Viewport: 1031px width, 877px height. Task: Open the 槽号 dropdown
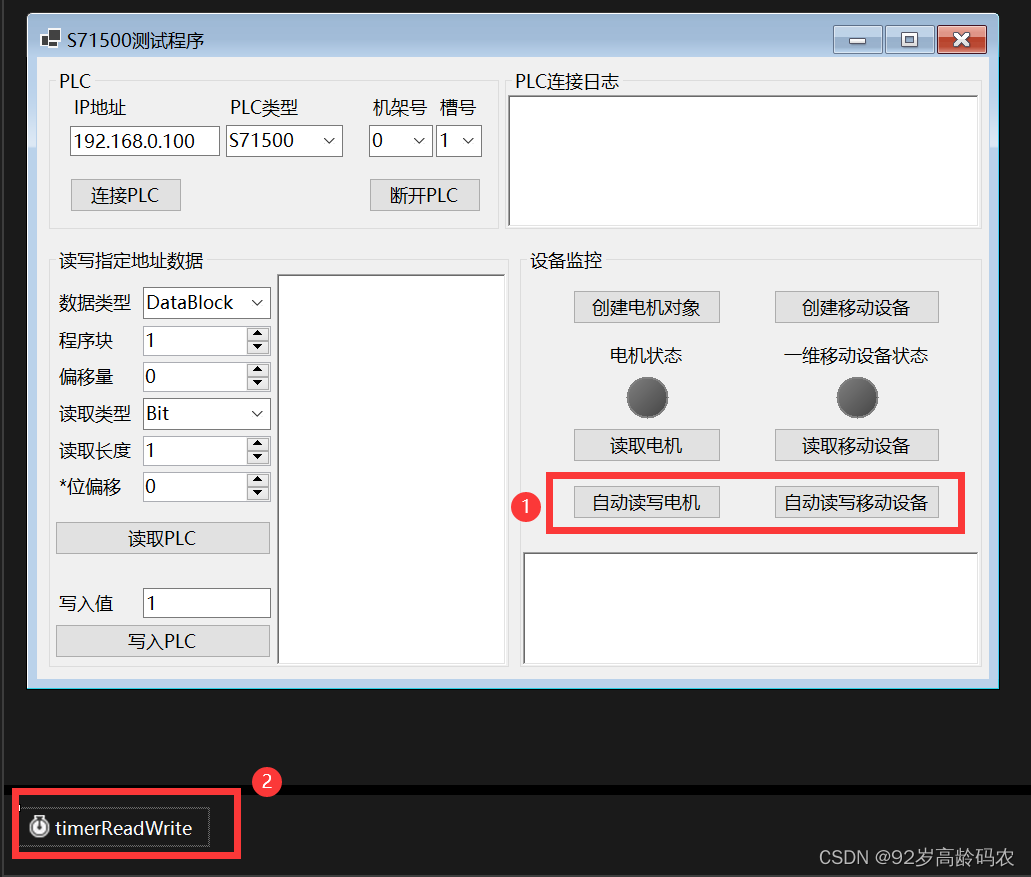point(459,141)
